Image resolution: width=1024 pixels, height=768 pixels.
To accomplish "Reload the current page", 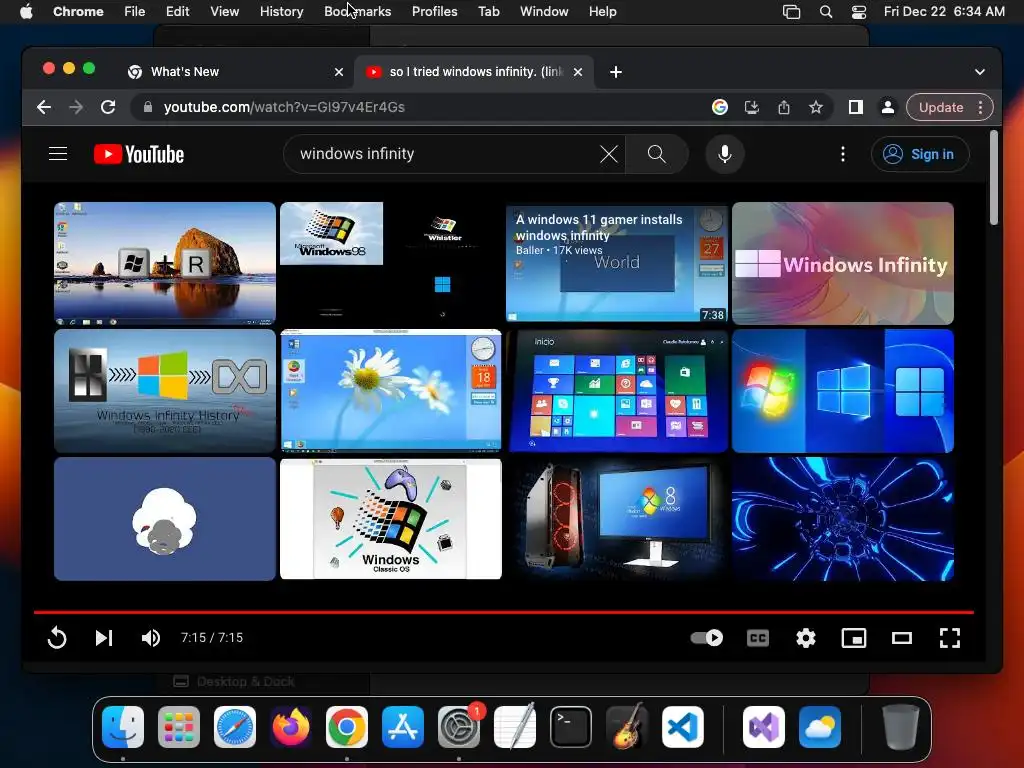I will [x=108, y=107].
